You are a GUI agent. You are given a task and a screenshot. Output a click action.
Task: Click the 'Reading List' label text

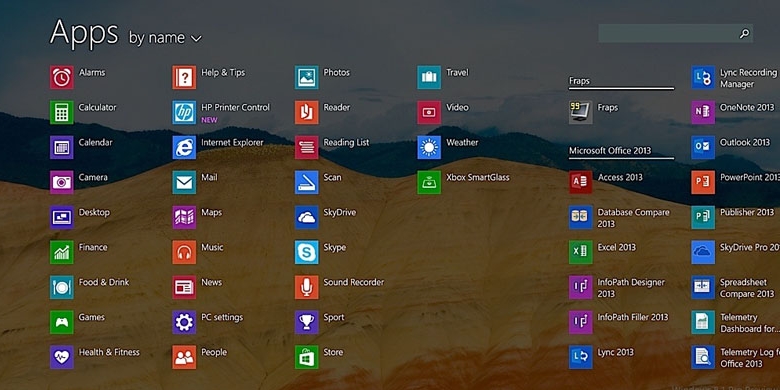tap(346, 143)
